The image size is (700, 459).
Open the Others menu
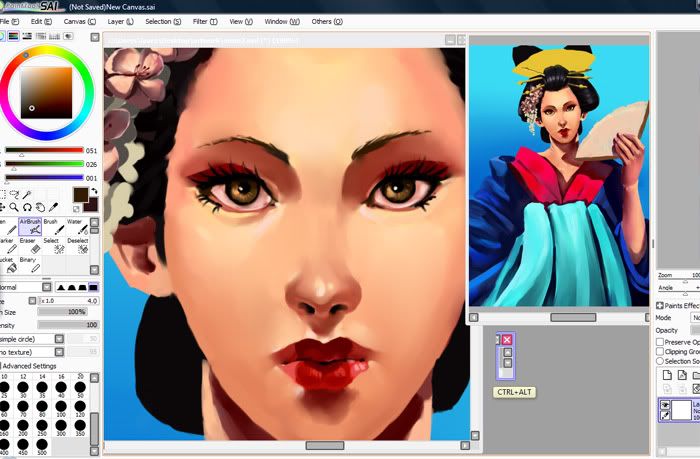tap(327, 21)
